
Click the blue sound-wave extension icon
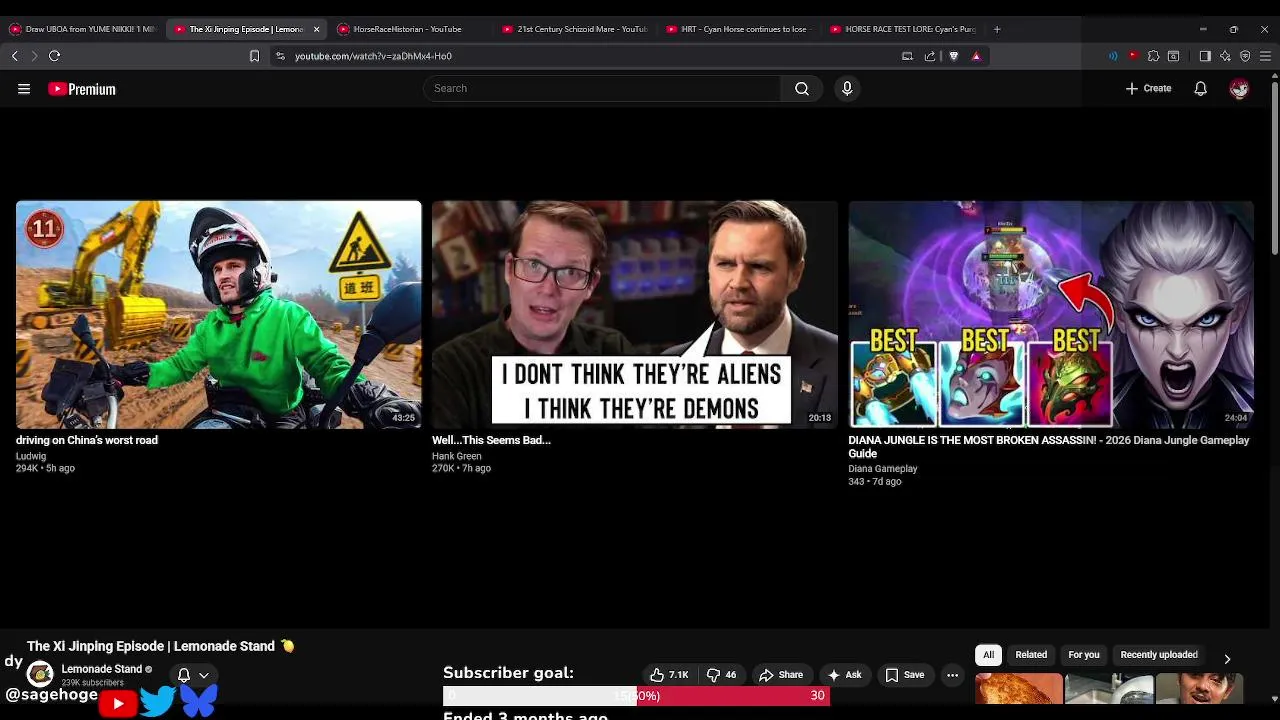coord(1113,56)
